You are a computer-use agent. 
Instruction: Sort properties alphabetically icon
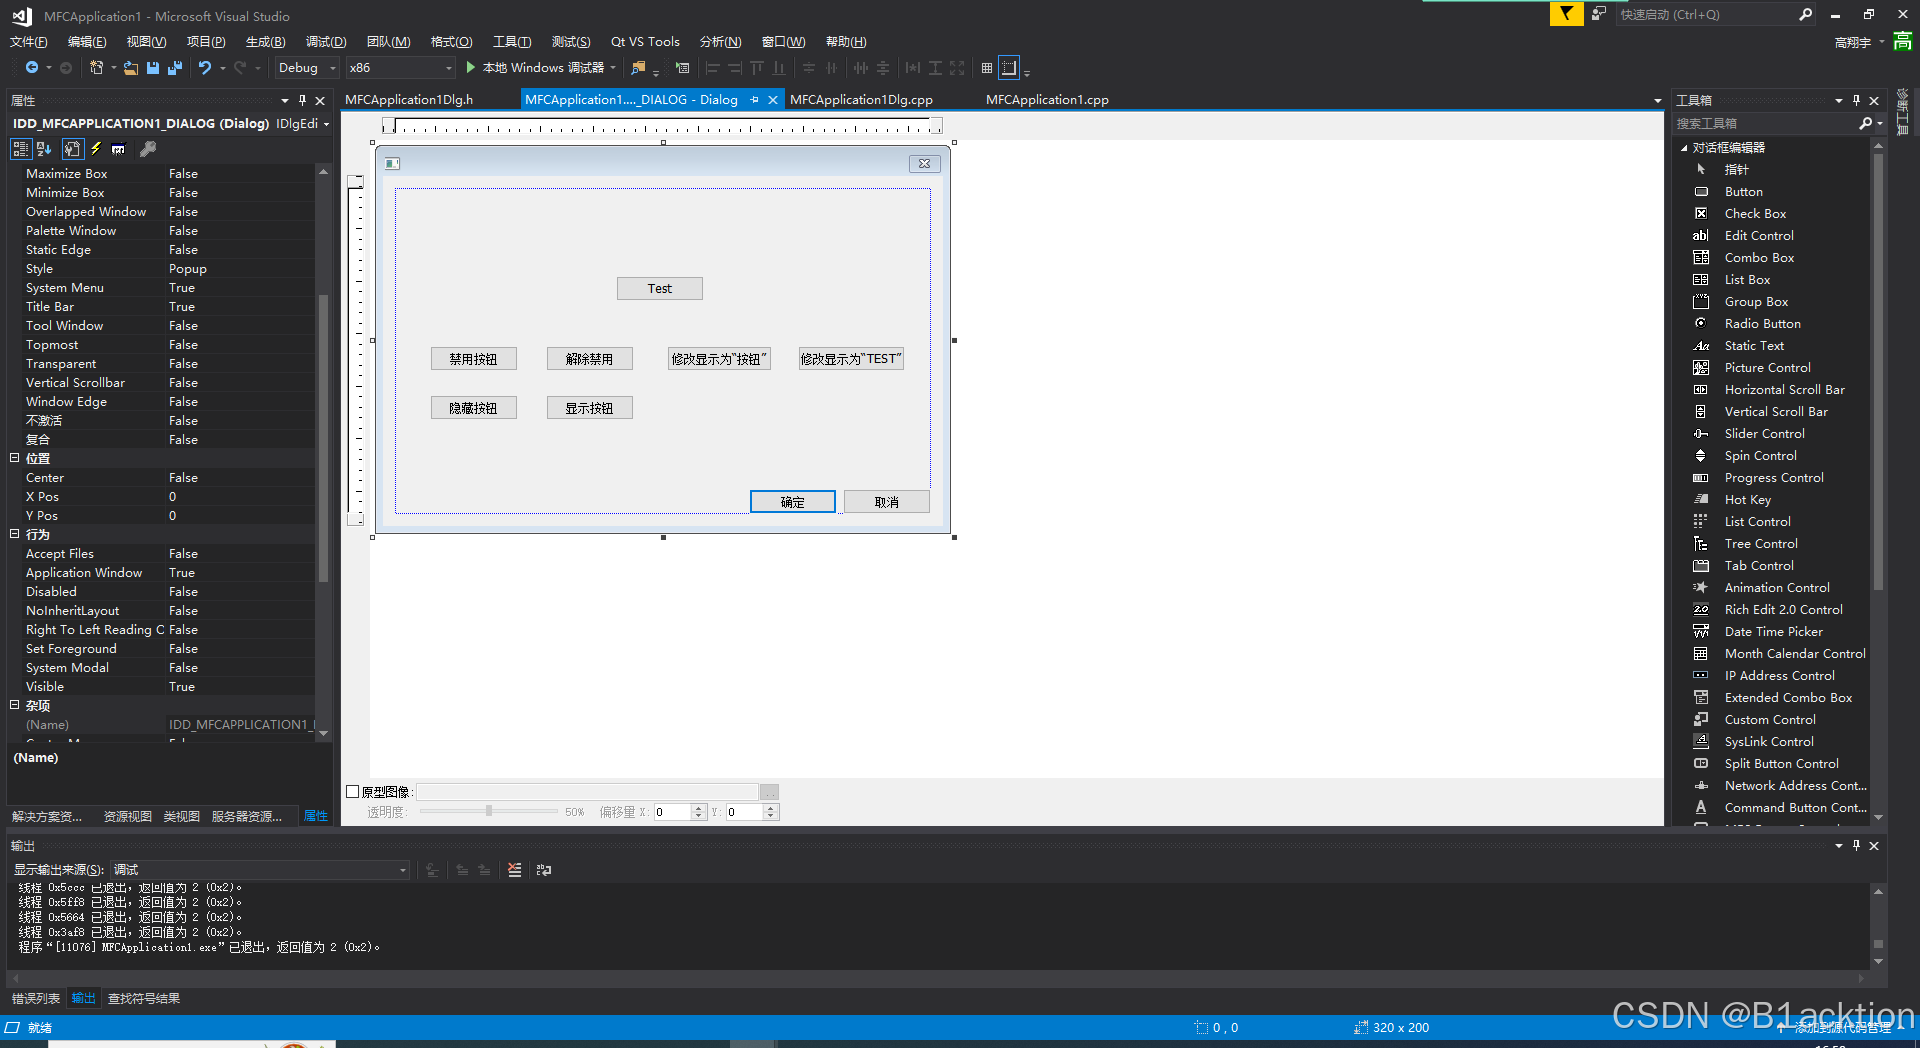pyautogui.click(x=44, y=149)
